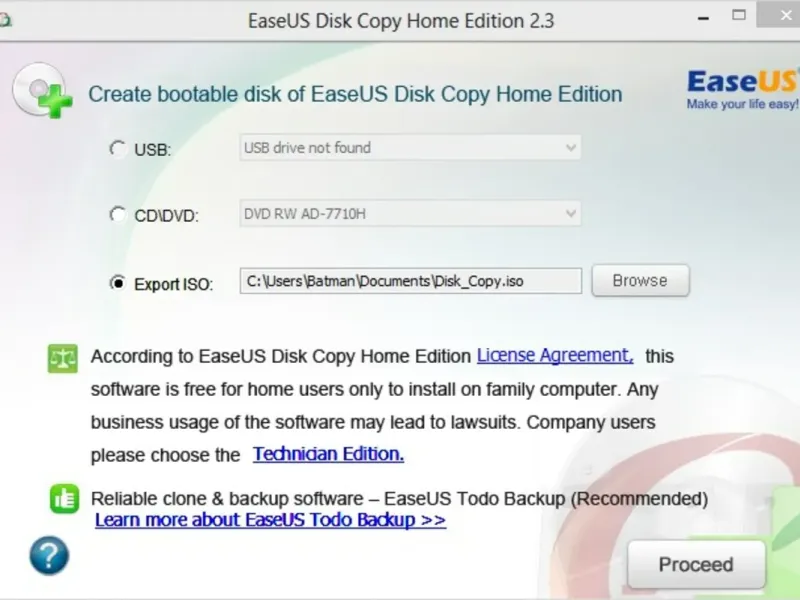Open the License Agreement link
This screenshot has width=800, height=600.
click(x=555, y=355)
